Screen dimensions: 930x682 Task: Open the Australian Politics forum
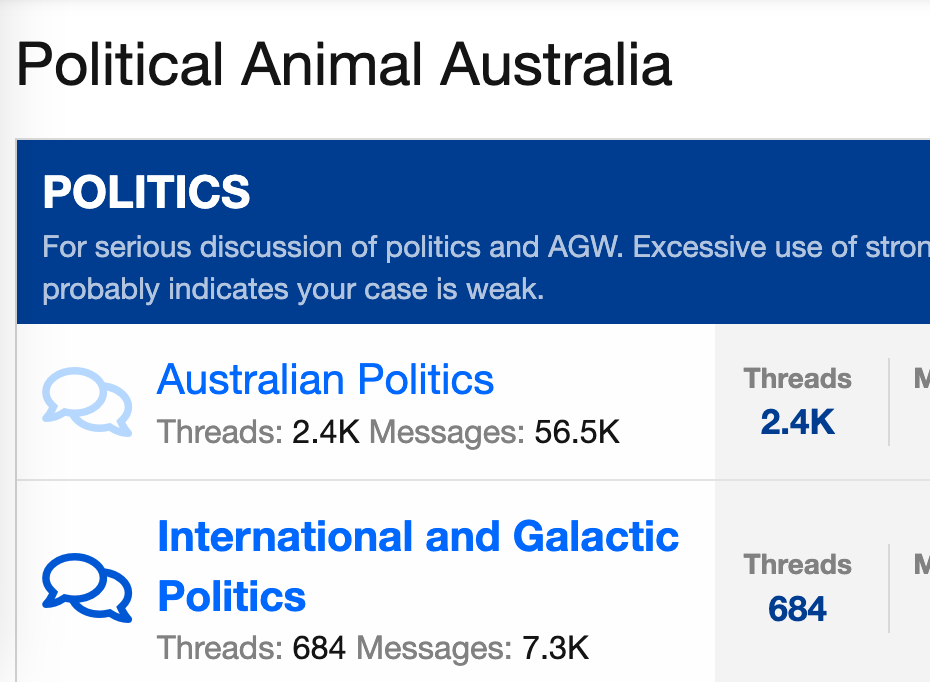tap(325, 380)
